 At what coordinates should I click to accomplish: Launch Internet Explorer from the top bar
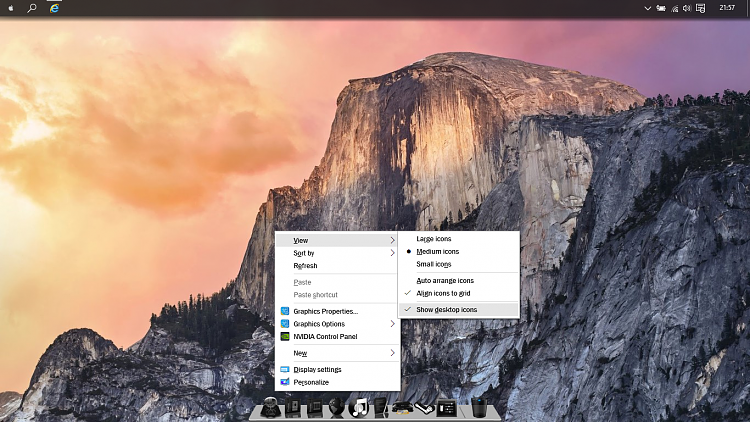pyautogui.click(x=54, y=8)
